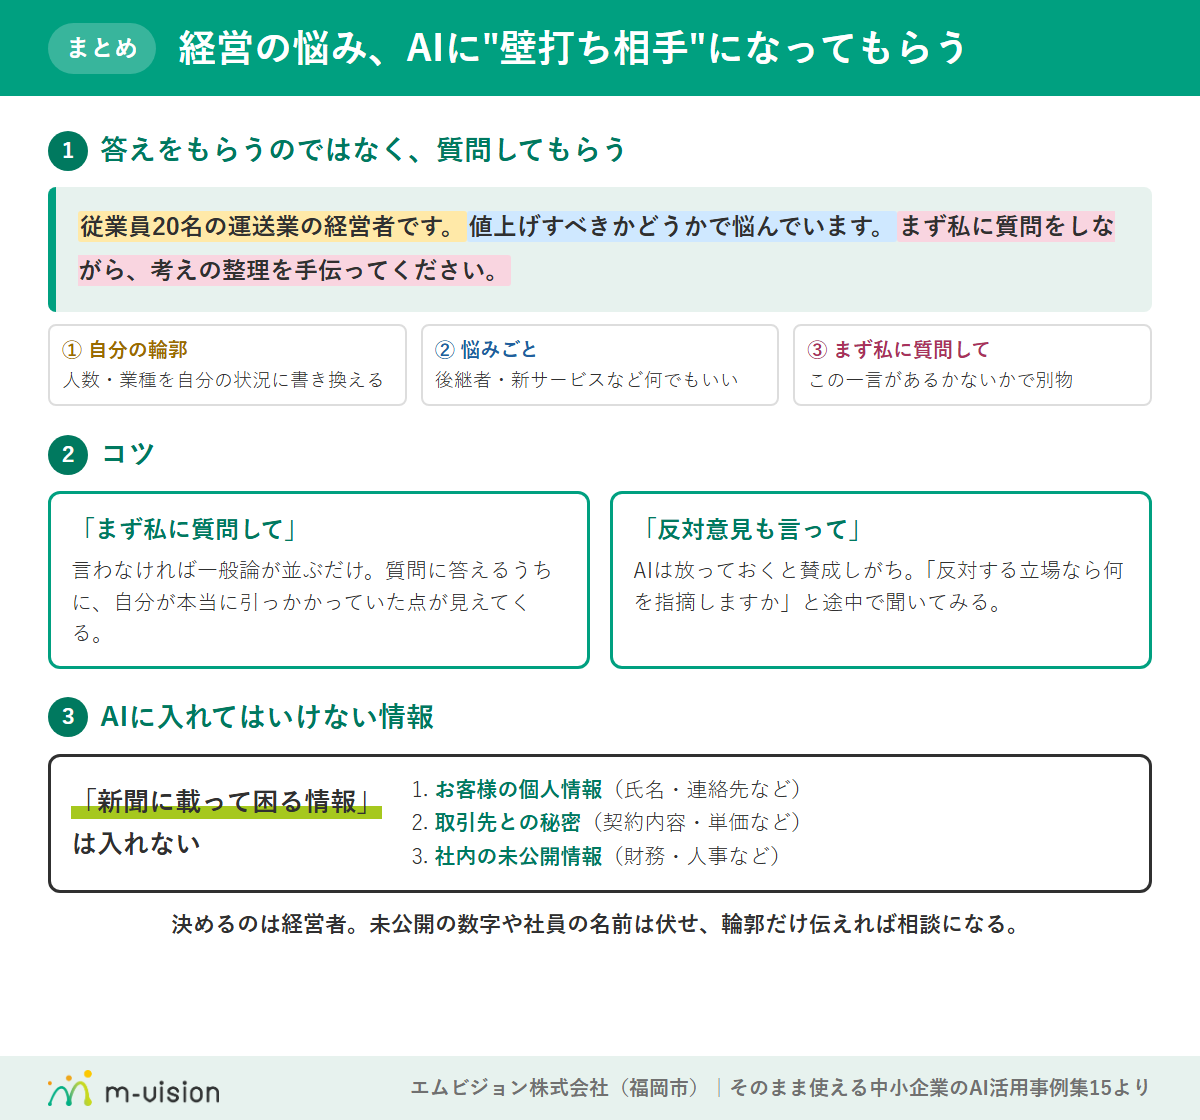Click the ② 悩みごと card title

click(486, 350)
